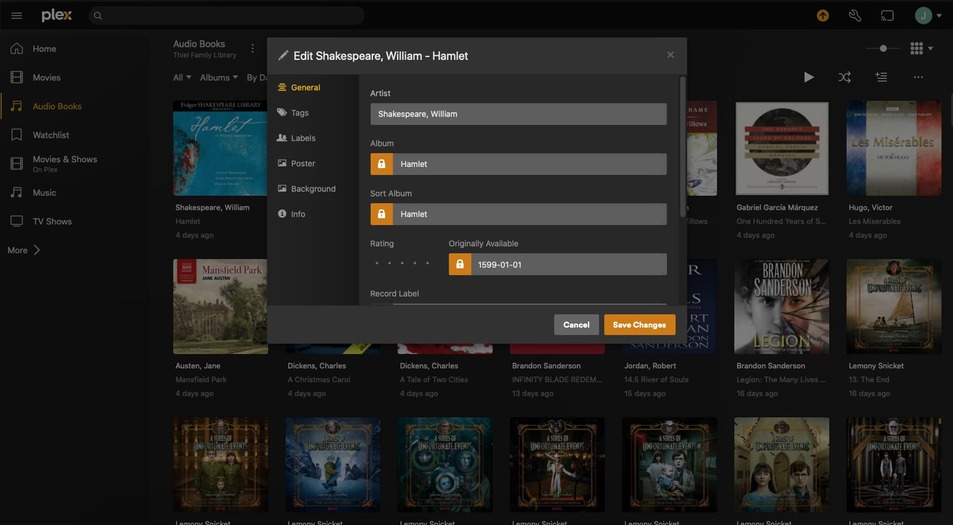Expand the More section in sidebar

coord(24,250)
